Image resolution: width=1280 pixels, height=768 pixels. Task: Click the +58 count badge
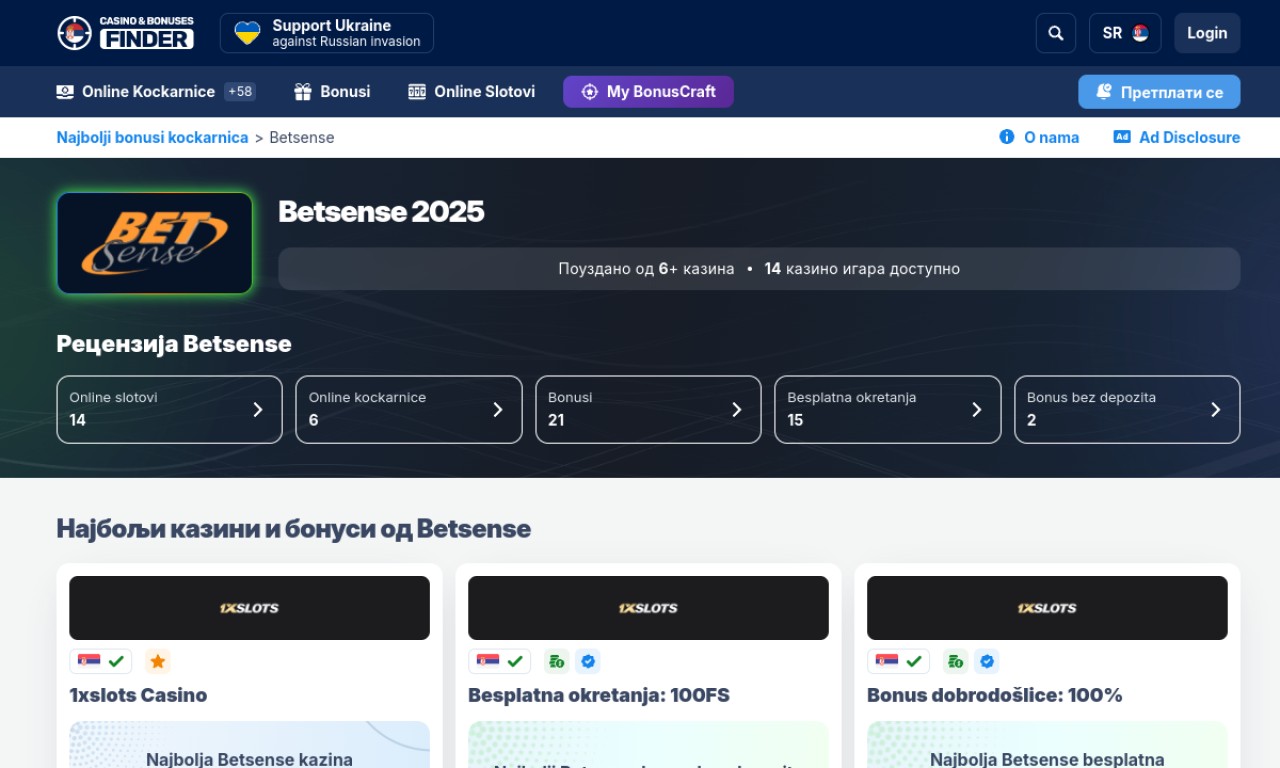point(240,92)
